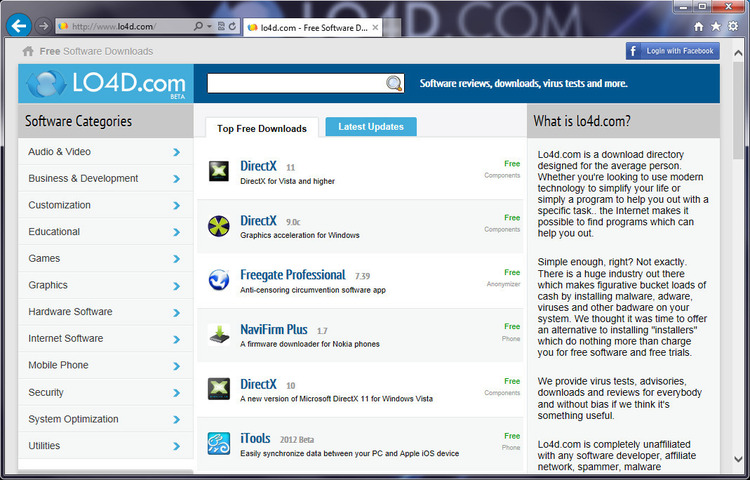Click the Security category label
750x480 pixels.
click(46, 393)
